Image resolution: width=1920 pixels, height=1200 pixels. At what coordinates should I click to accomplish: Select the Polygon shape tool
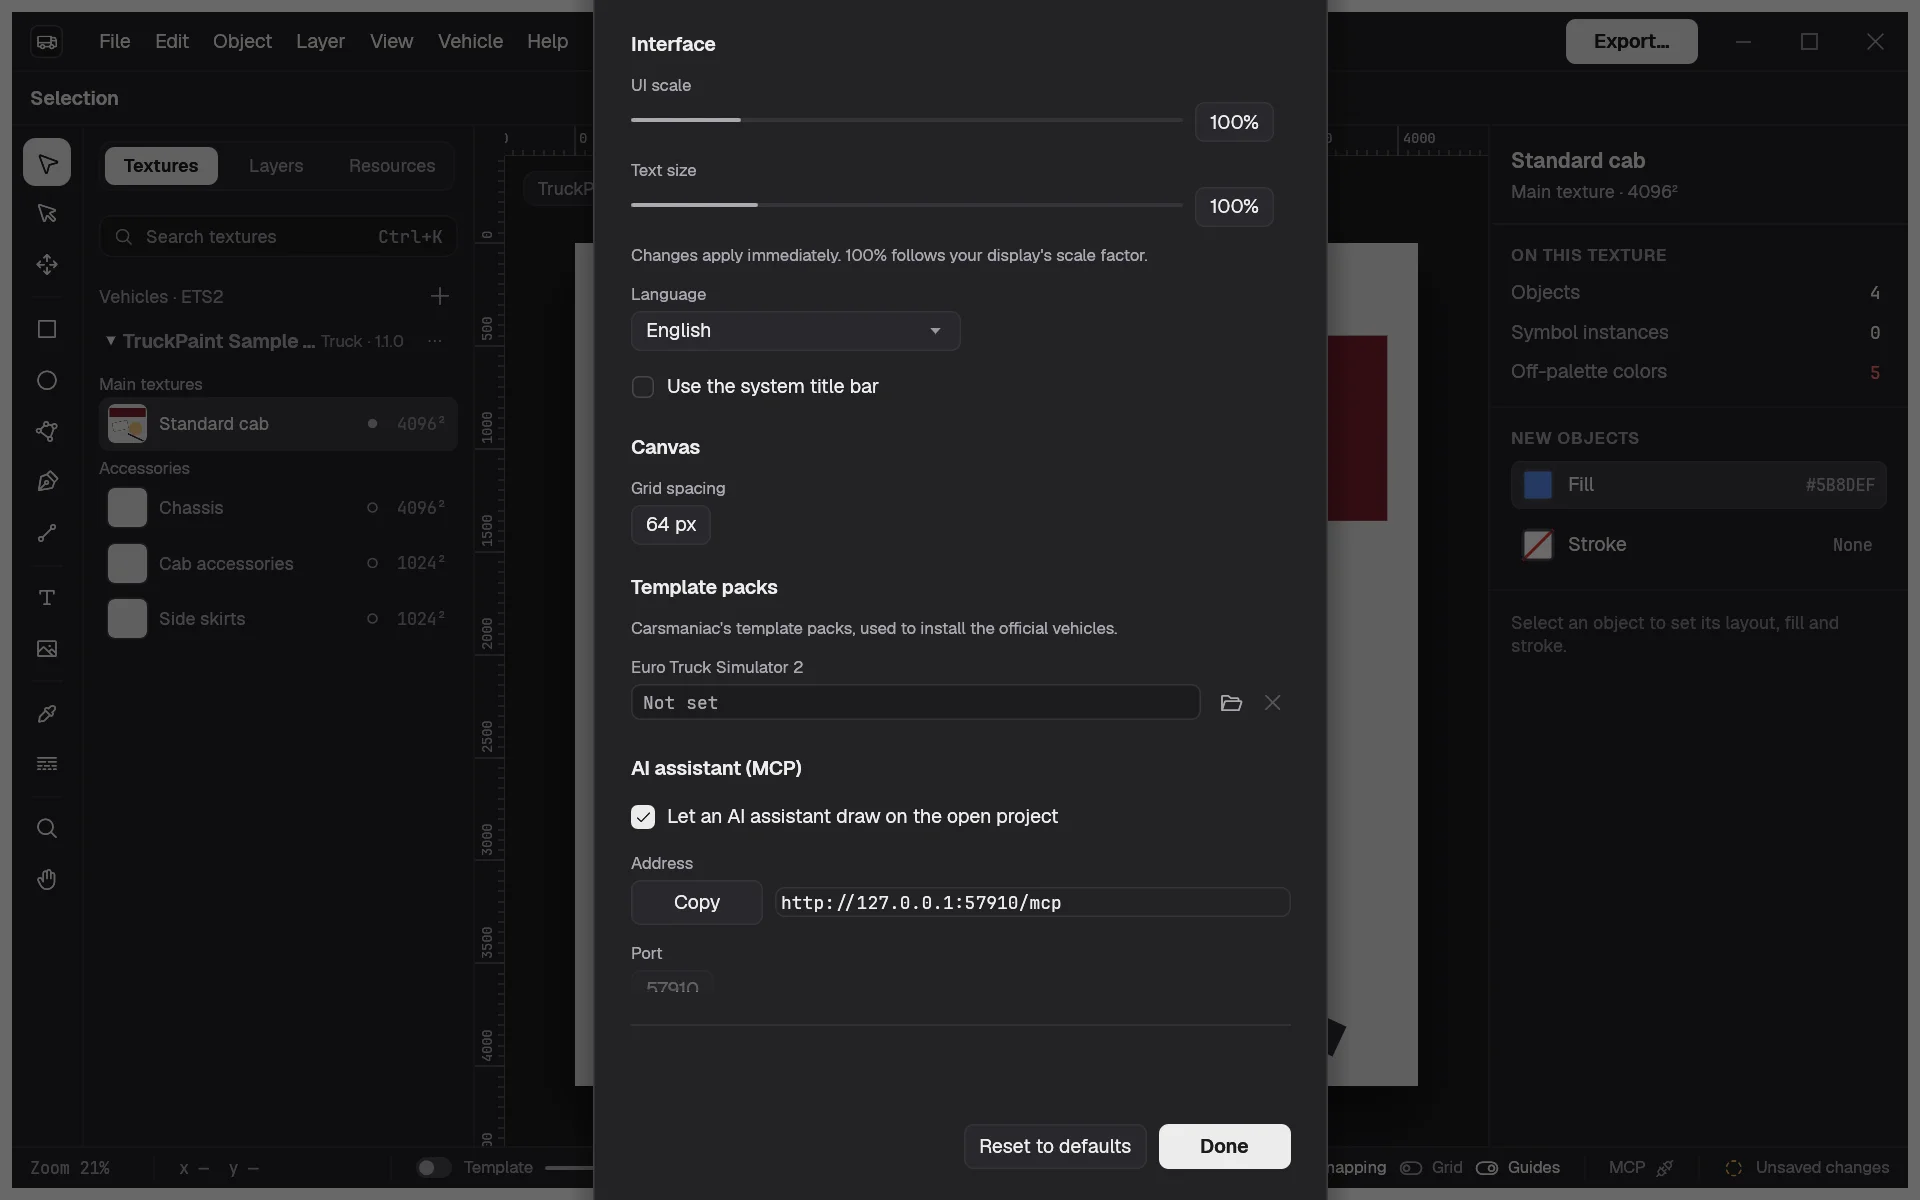47,431
